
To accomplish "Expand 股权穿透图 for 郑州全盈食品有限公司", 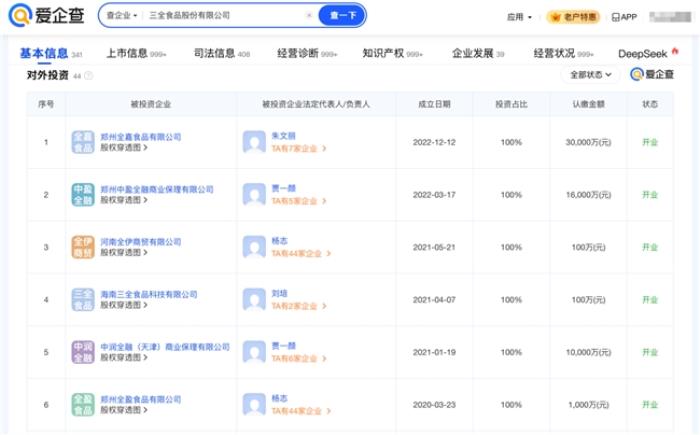I will [124, 410].
